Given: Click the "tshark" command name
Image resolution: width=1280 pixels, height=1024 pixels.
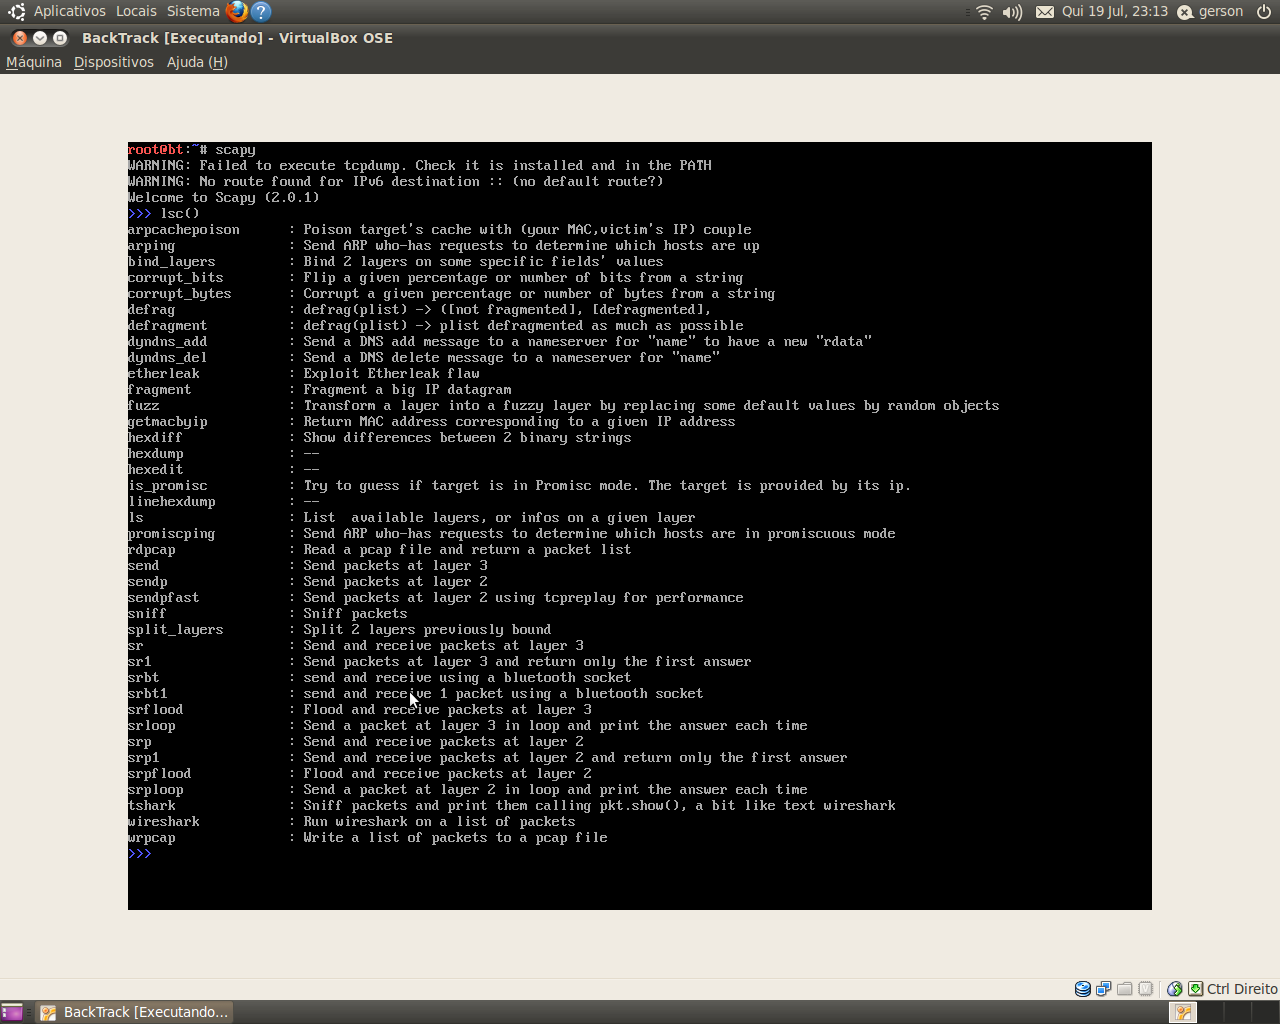Looking at the screenshot, I should (x=151, y=806).
